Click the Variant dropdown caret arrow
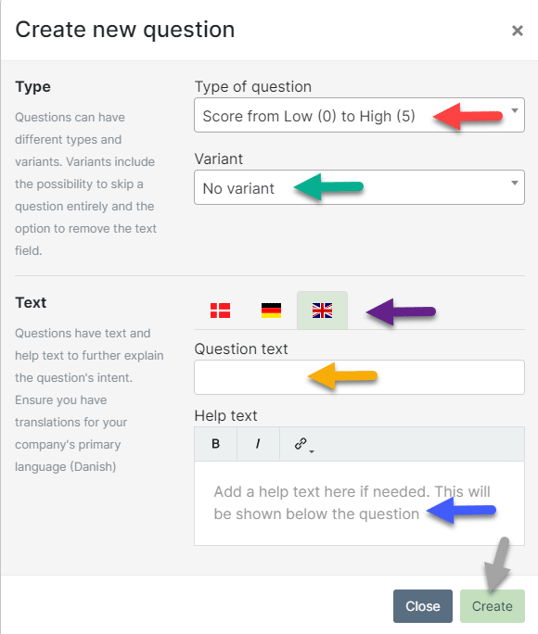538x634 pixels. (515, 183)
